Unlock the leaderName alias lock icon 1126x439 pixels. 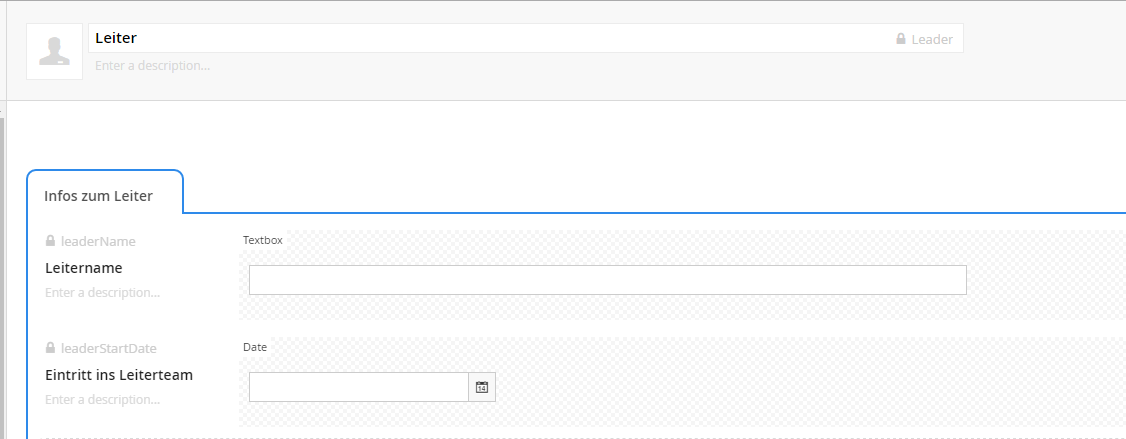[50, 241]
